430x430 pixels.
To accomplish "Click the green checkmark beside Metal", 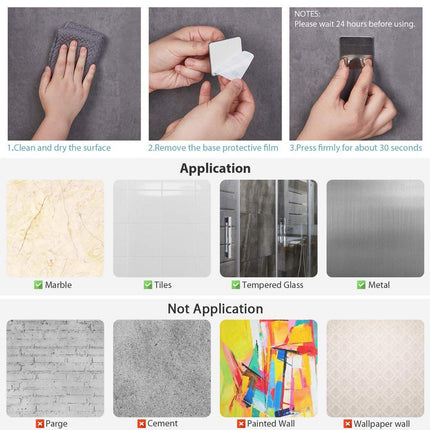I will coord(361,285).
